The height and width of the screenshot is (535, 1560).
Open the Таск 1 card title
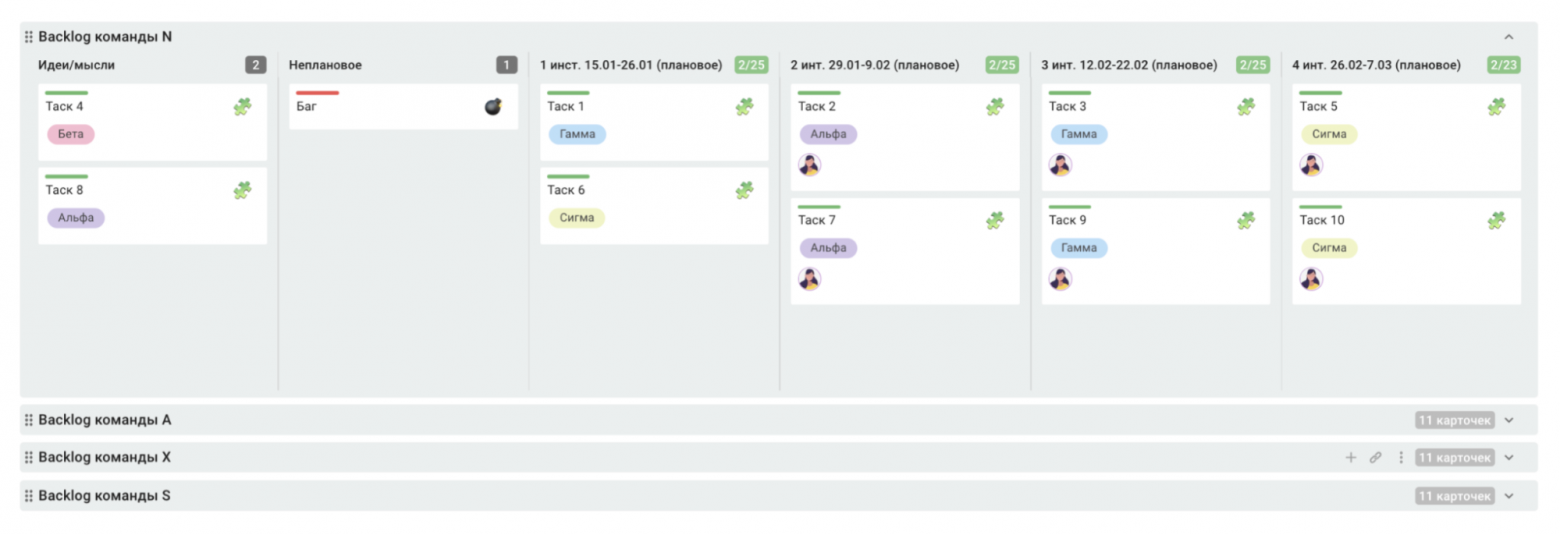pos(566,106)
